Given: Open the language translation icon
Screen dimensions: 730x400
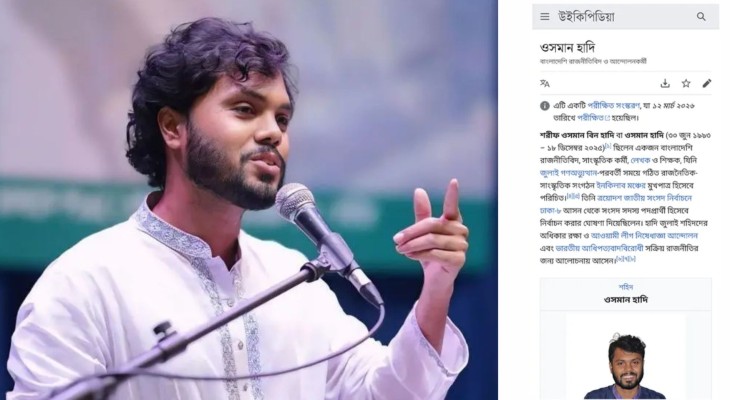Looking at the screenshot, I should point(545,83).
